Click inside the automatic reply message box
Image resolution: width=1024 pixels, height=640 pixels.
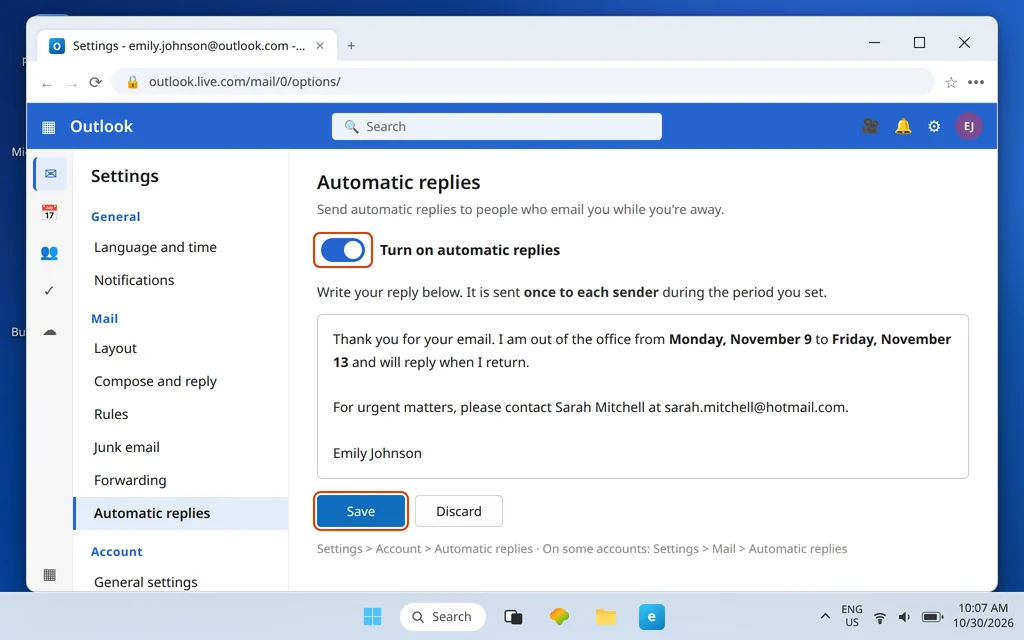pyautogui.click(x=643, y=396)
